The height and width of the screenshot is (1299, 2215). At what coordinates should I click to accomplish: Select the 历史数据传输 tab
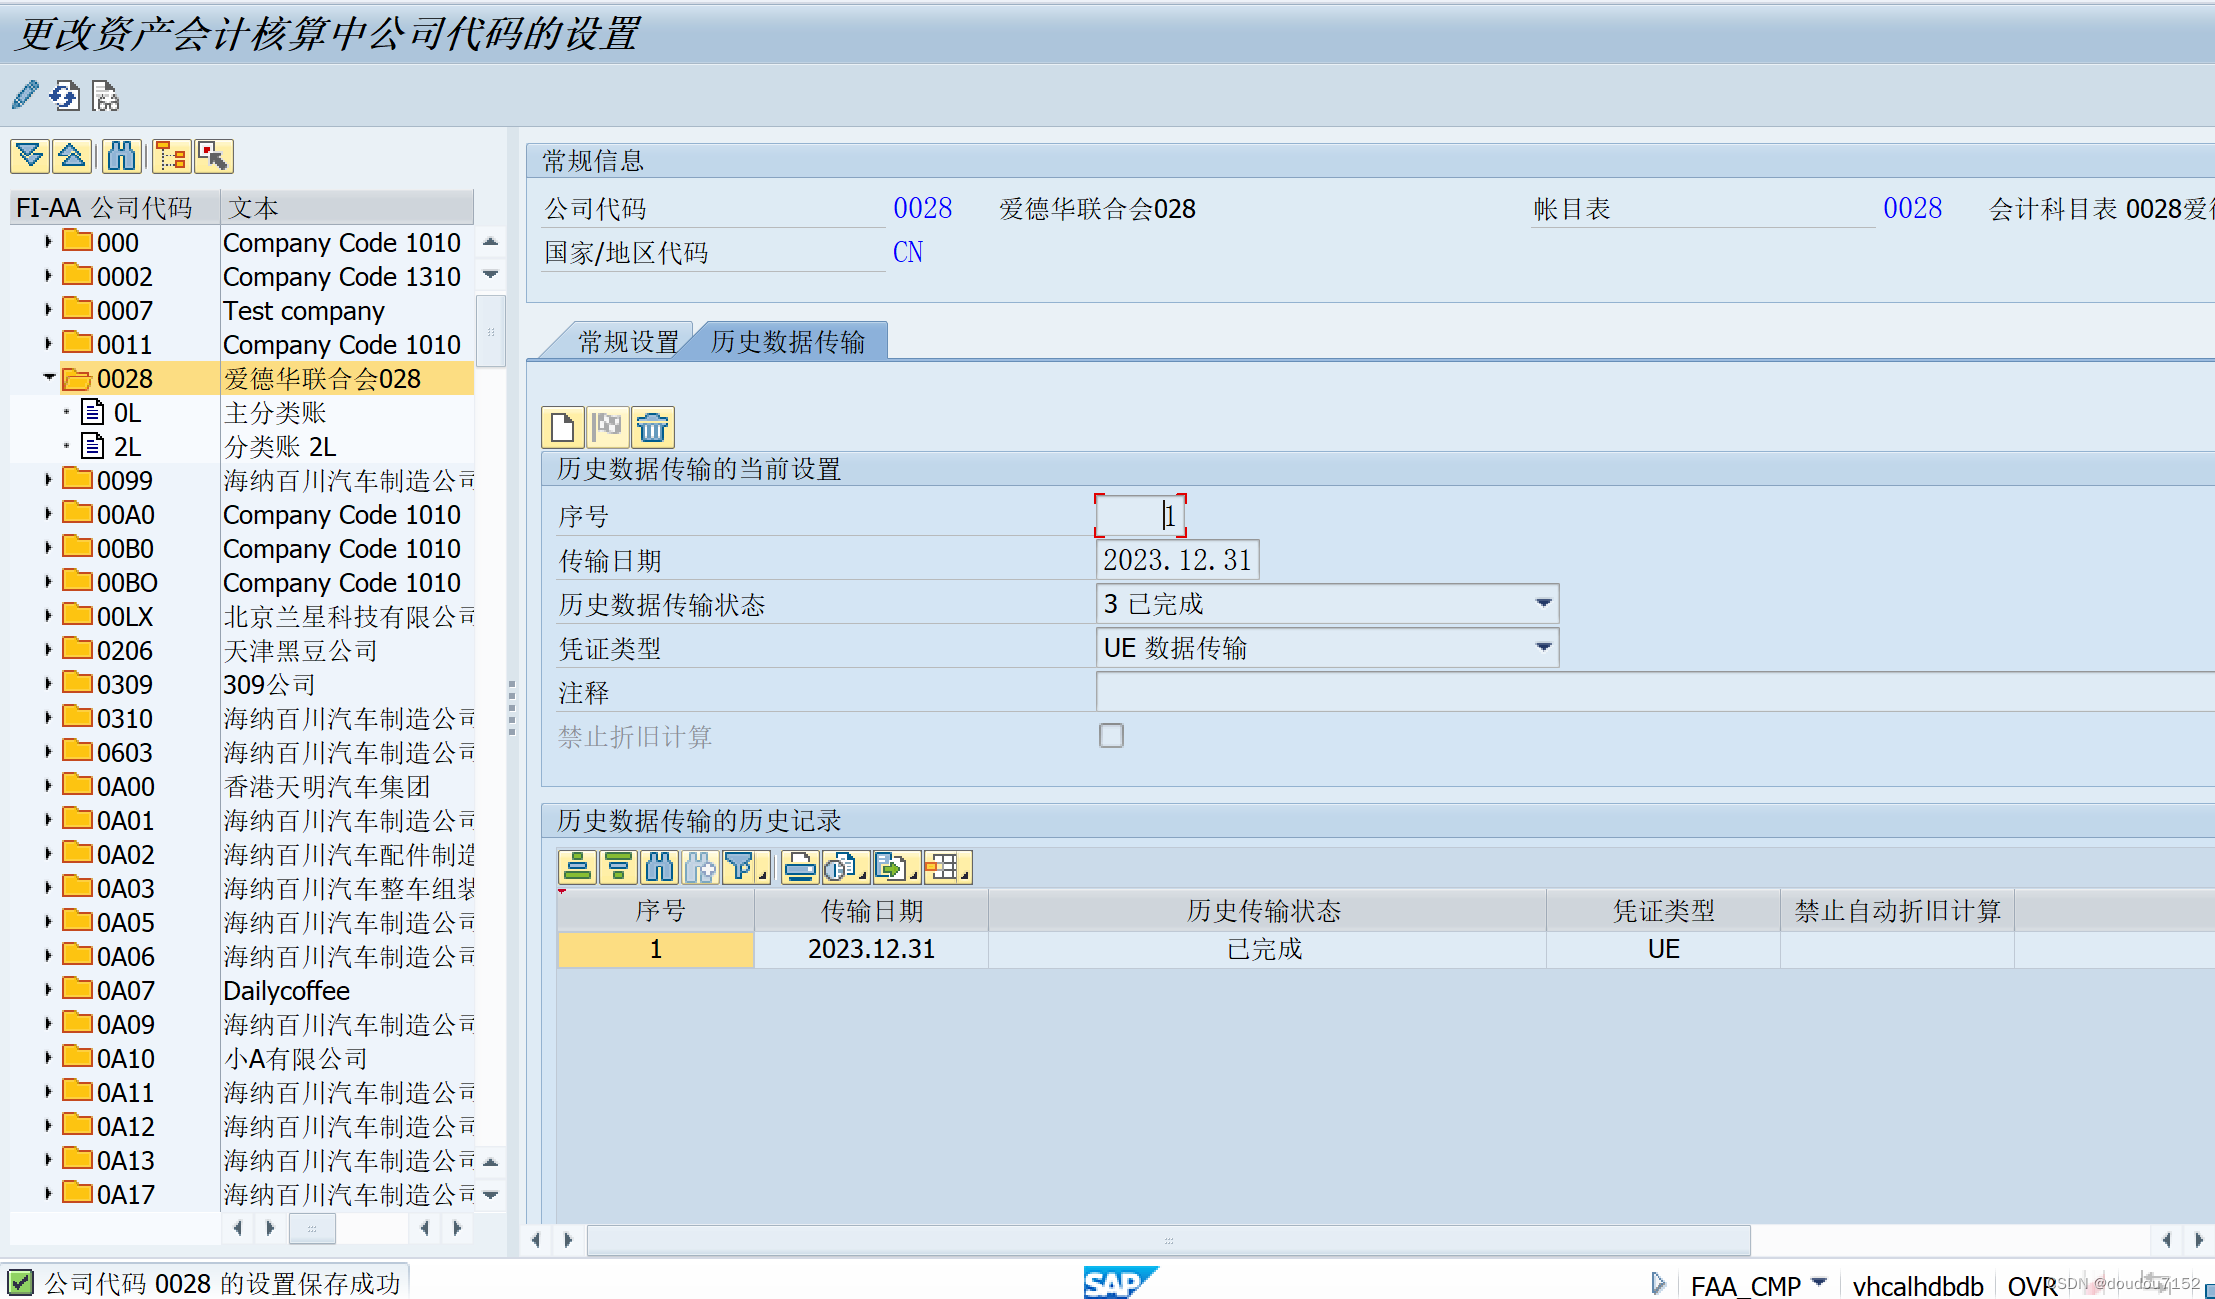coord(788,343)
